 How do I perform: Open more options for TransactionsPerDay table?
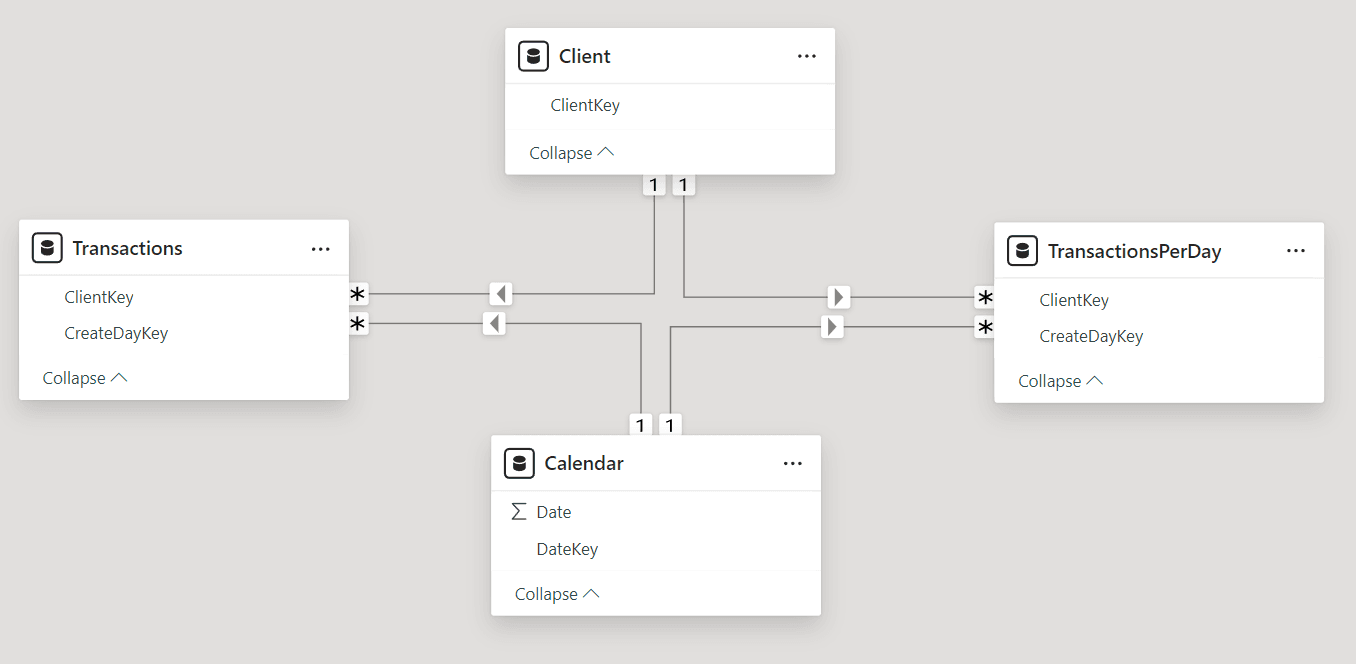[1296, 251]
